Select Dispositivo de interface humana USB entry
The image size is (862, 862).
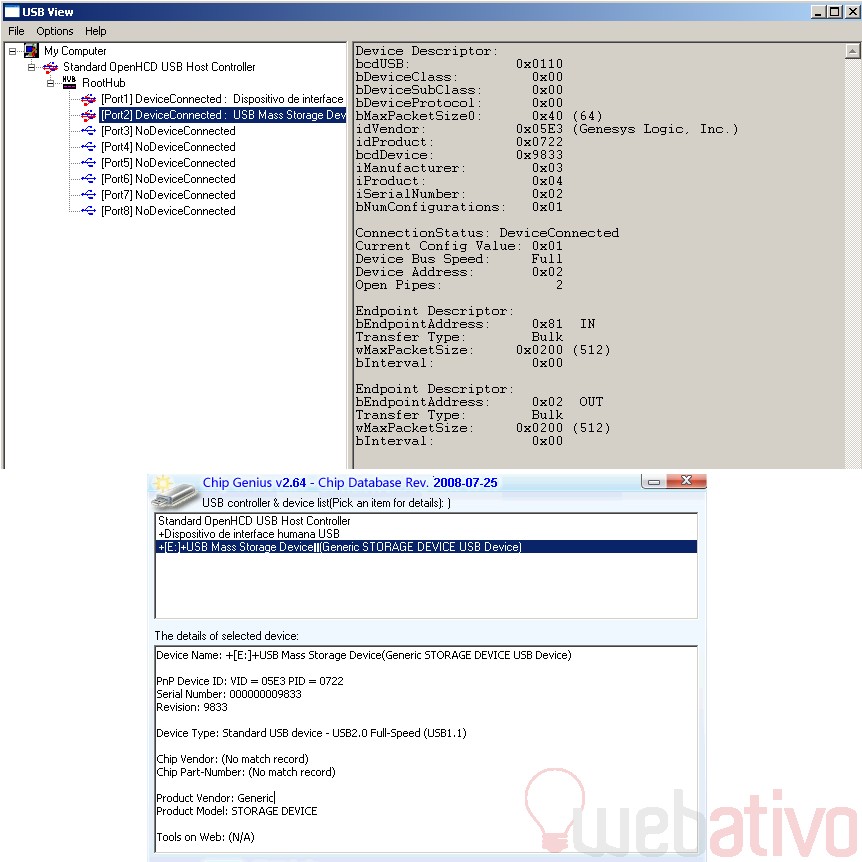click(248, 534)
